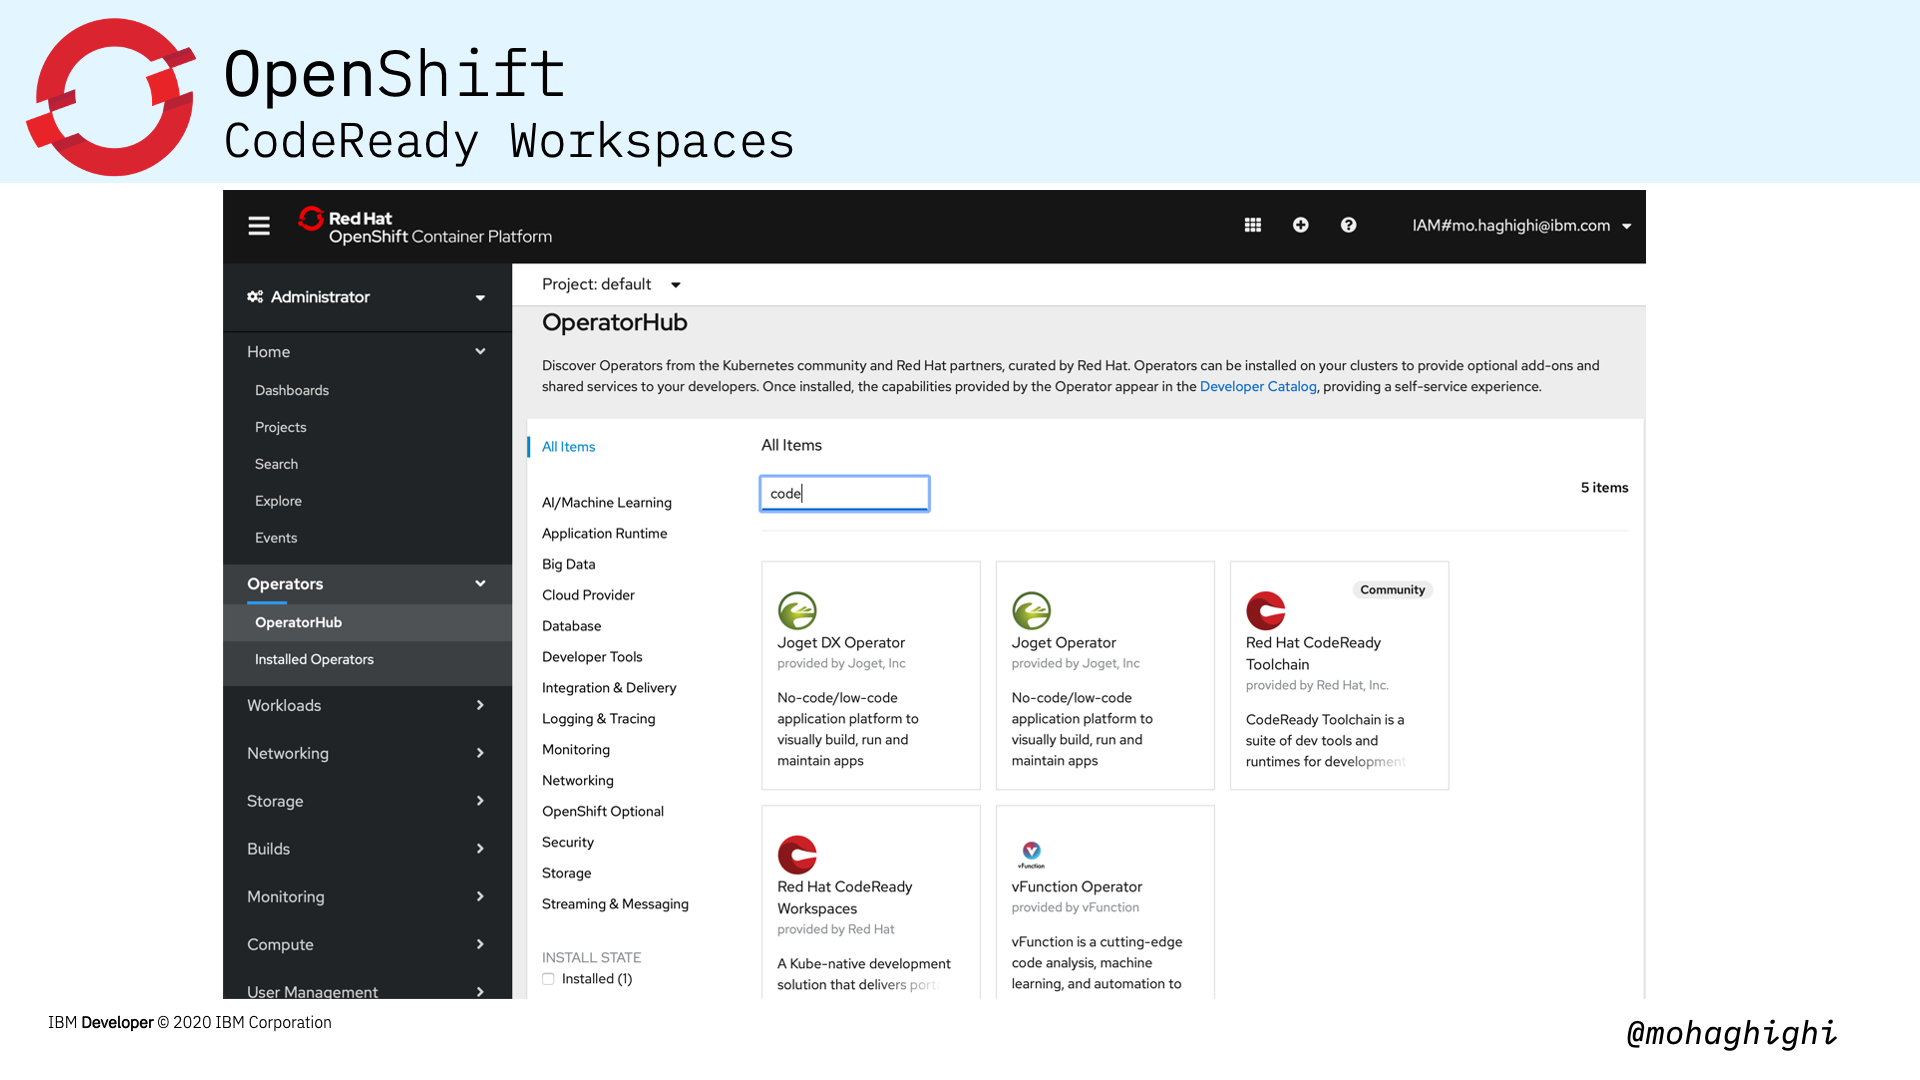Filter by Integration & Delivery category
This screenshot has height=1080, width=1920.
coord(609,688)
